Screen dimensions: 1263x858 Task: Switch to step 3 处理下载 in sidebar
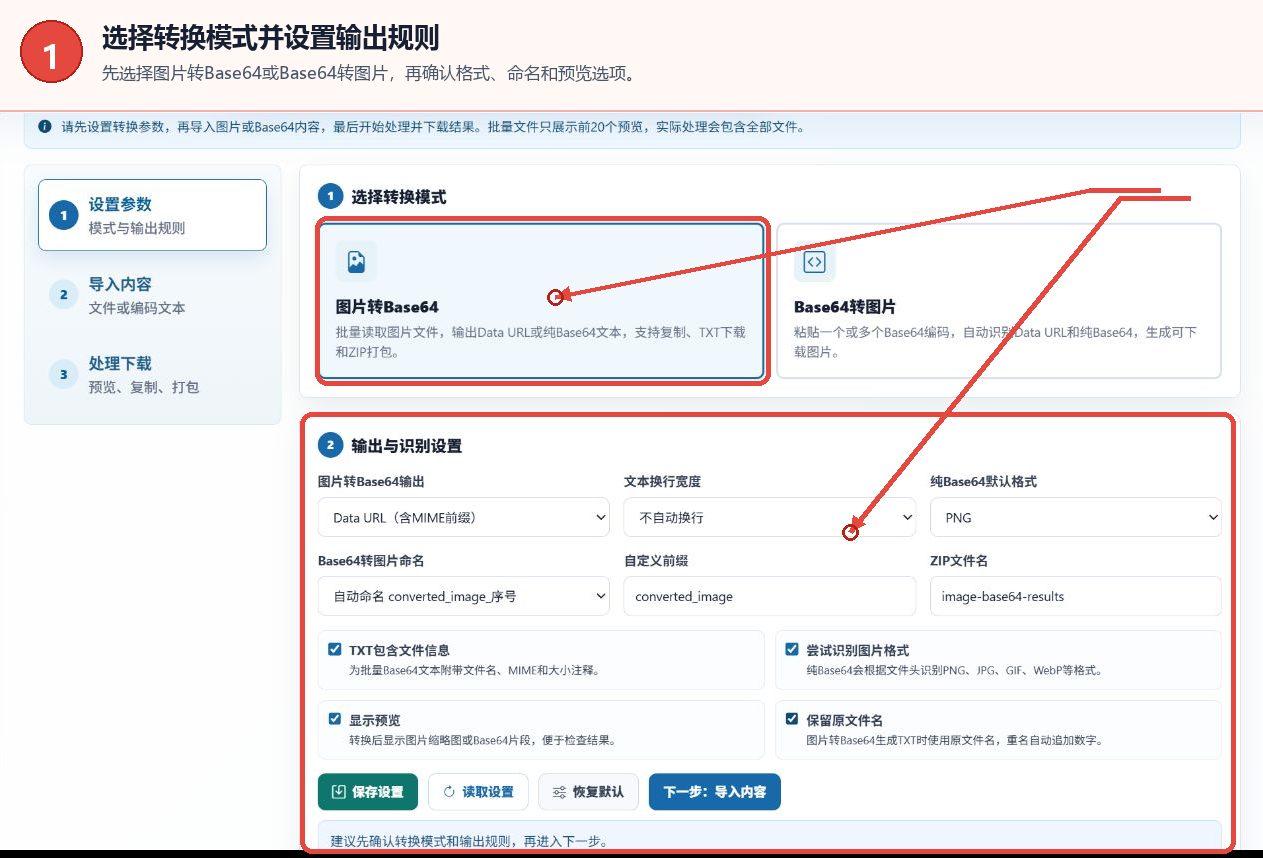point(152,374)
